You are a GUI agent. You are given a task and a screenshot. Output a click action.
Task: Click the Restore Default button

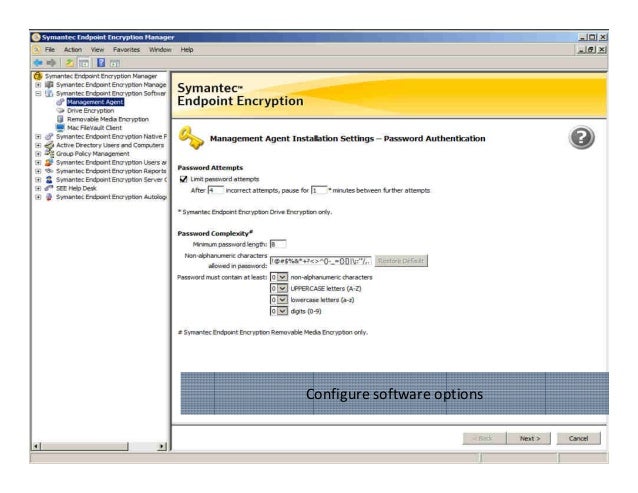click(401, 261)
